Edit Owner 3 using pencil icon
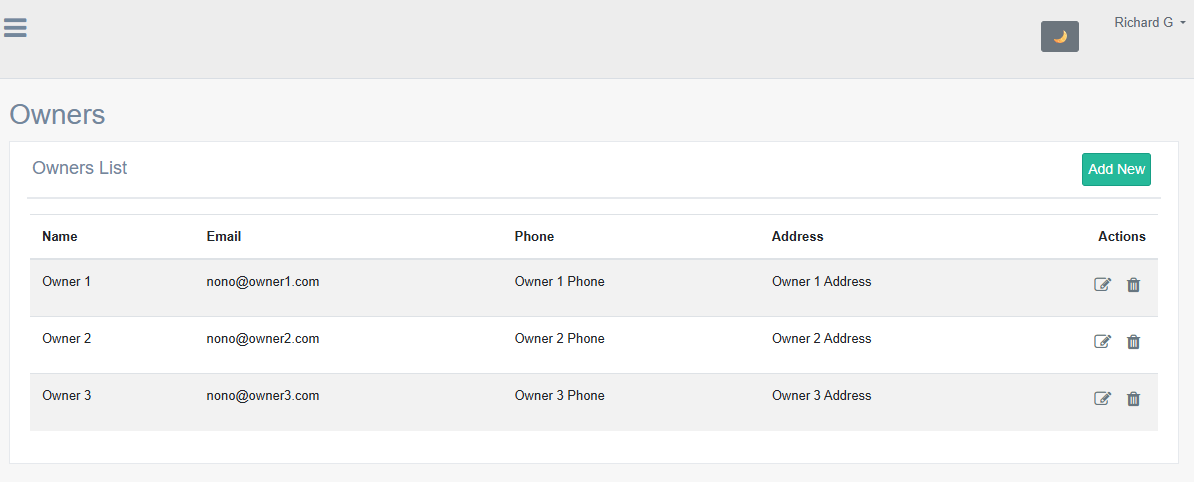The height and width of the screenshot is (482, 1194). point(1102,399)
